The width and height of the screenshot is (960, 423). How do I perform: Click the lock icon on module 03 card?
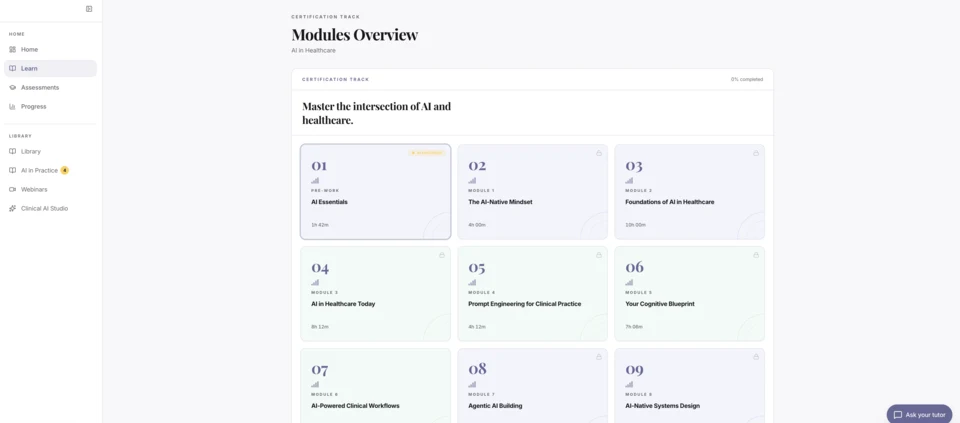(x=756, y=153)
